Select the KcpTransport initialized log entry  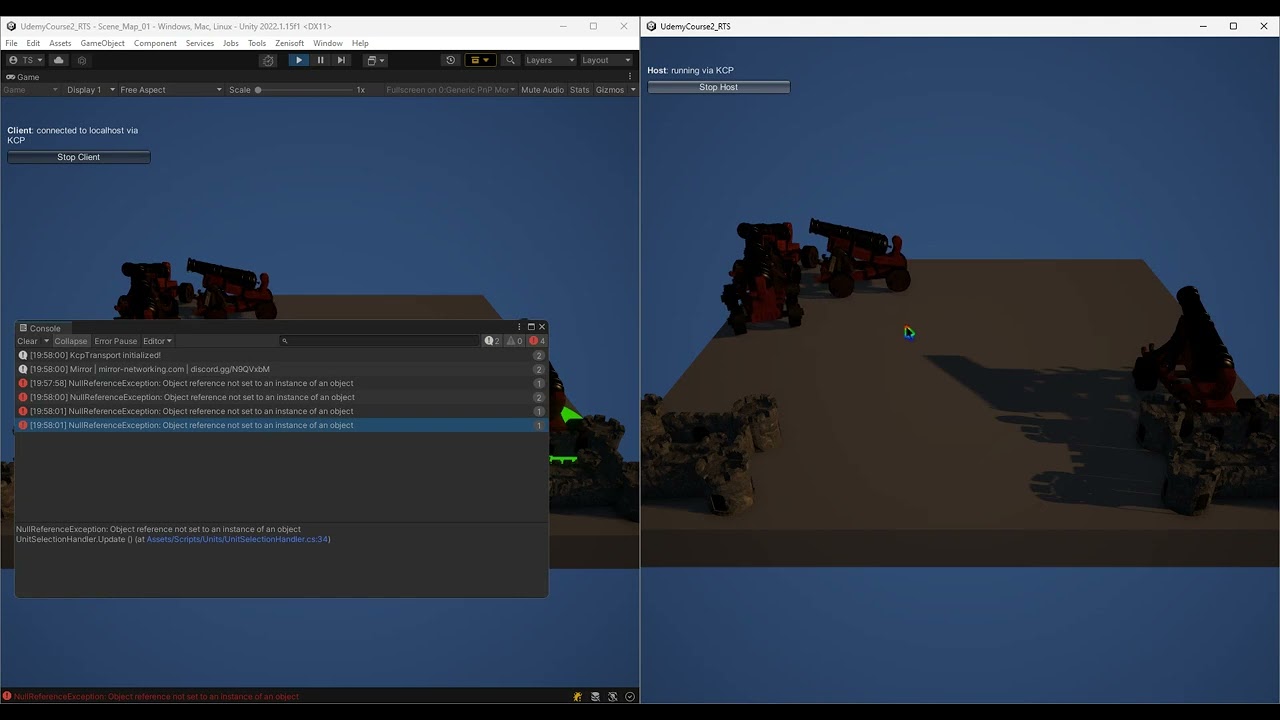click(281, 355)
